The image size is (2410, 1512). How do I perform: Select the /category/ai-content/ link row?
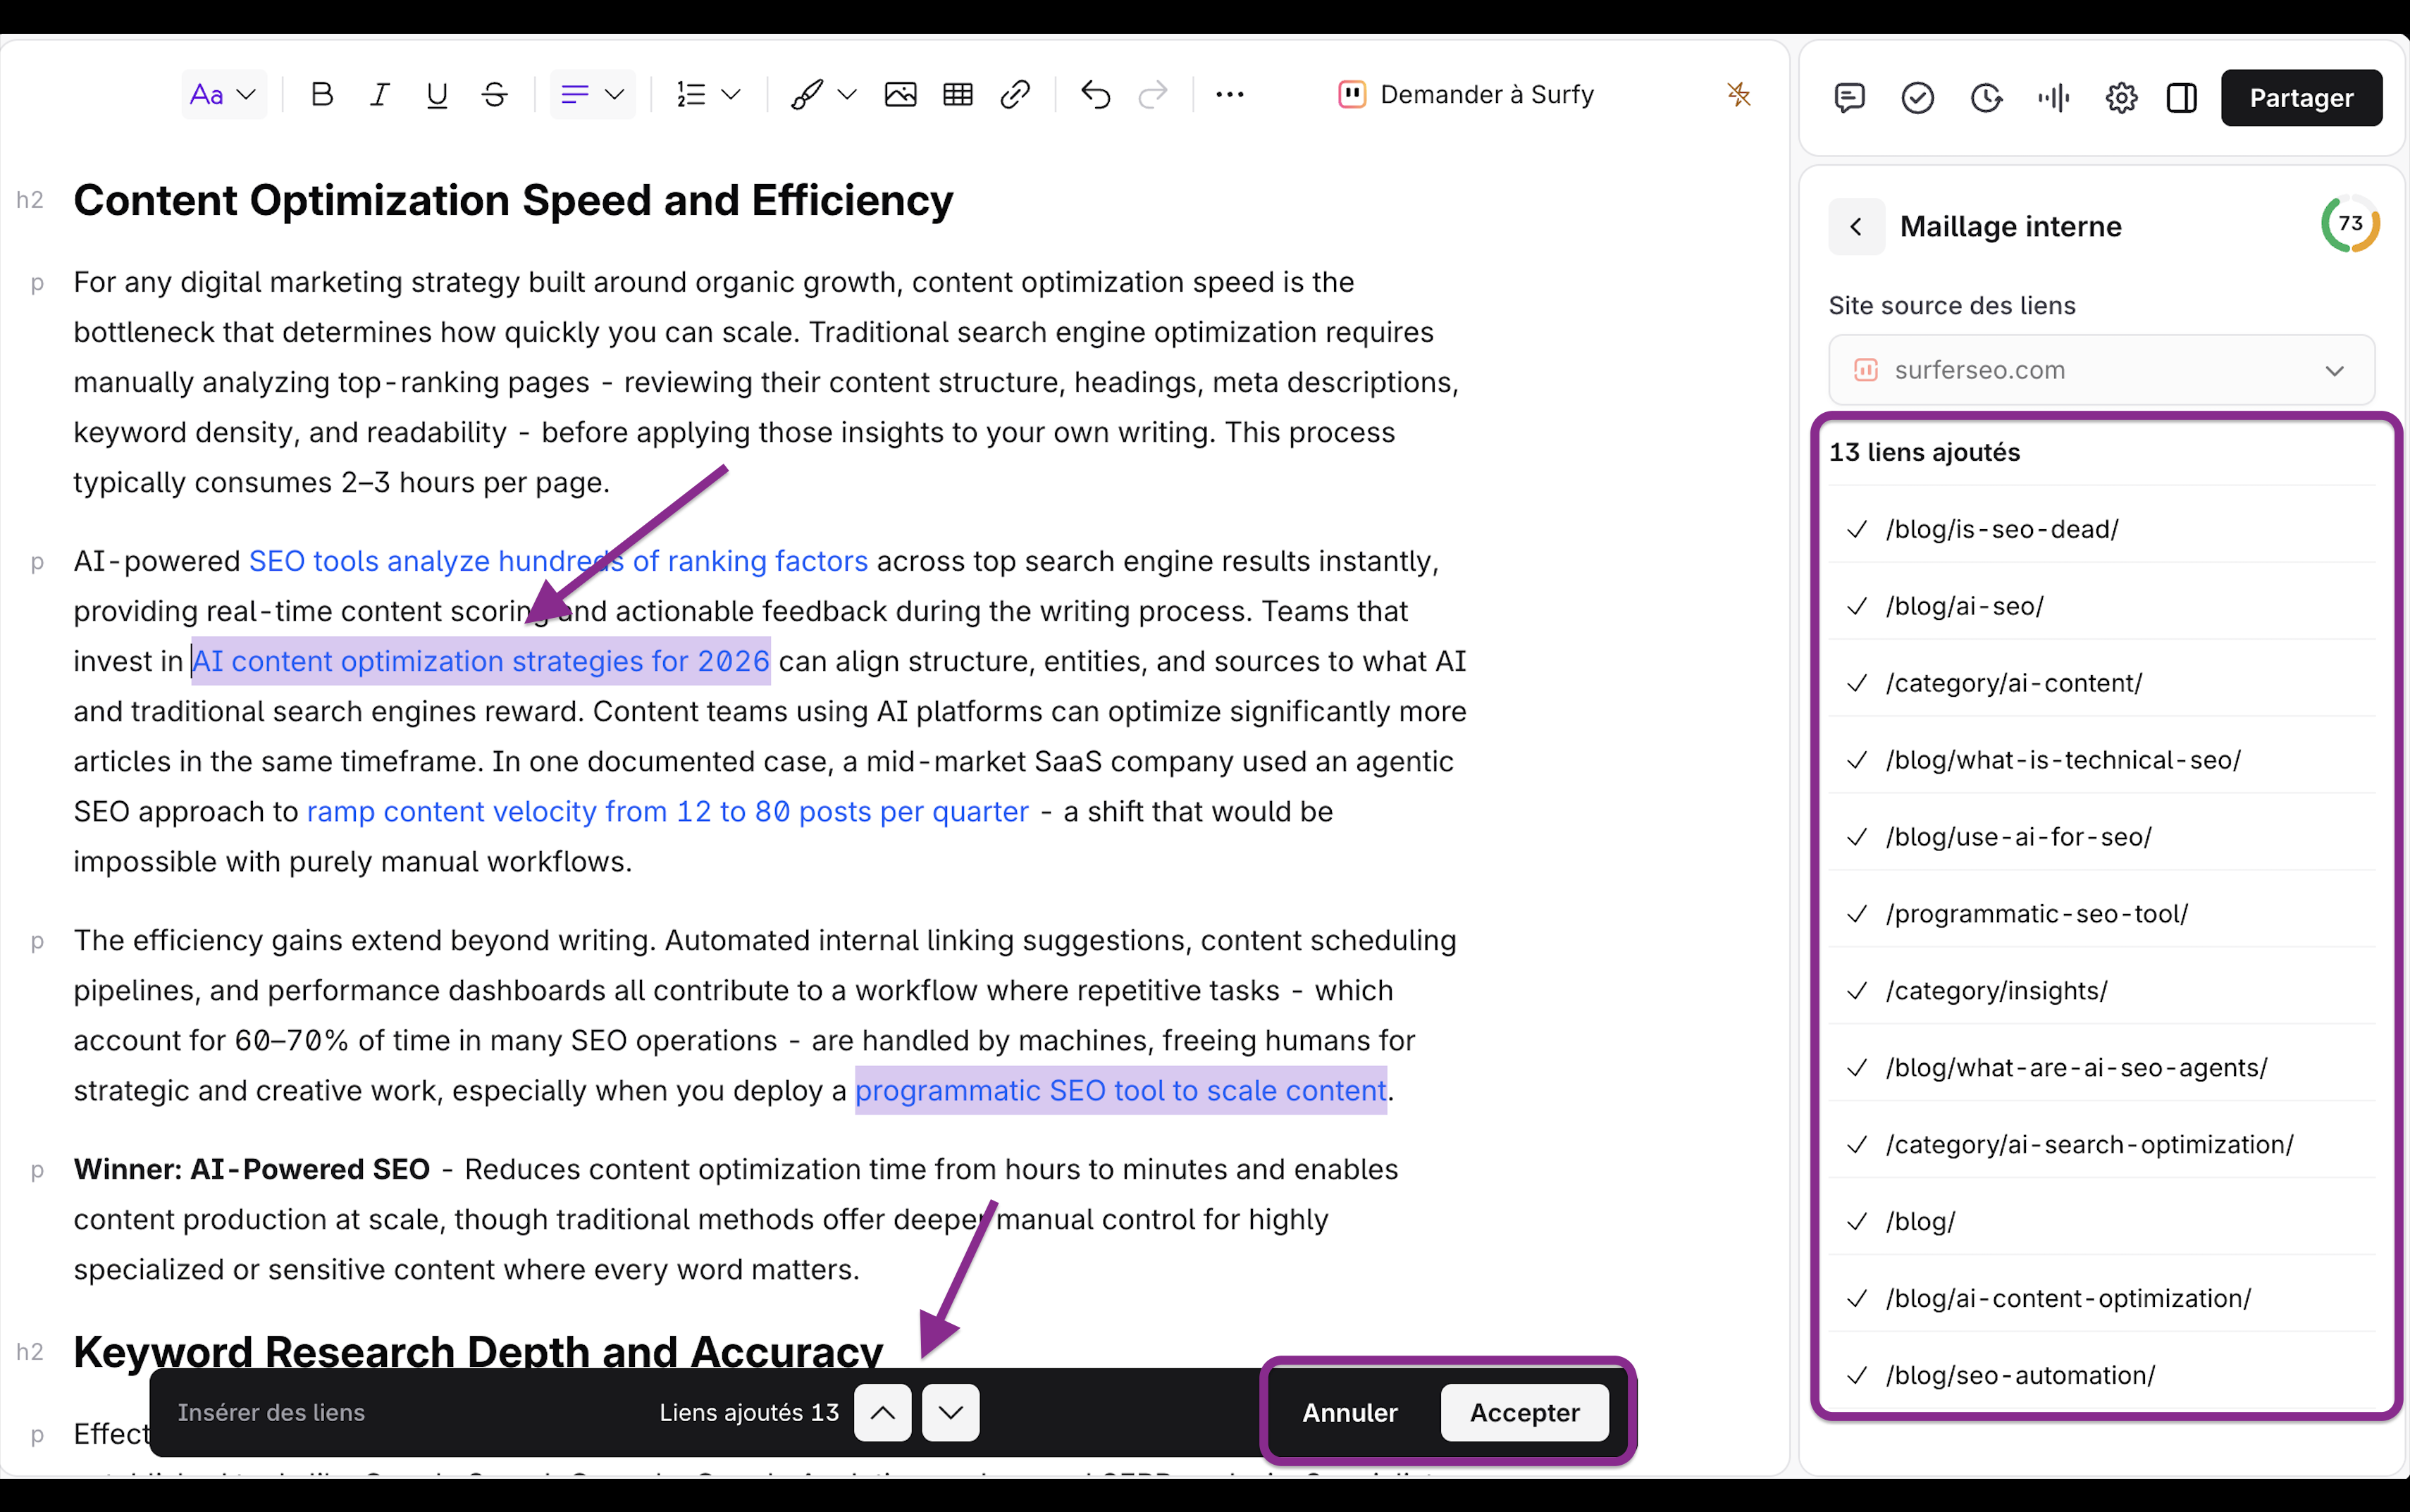[x=2101, y=683]
